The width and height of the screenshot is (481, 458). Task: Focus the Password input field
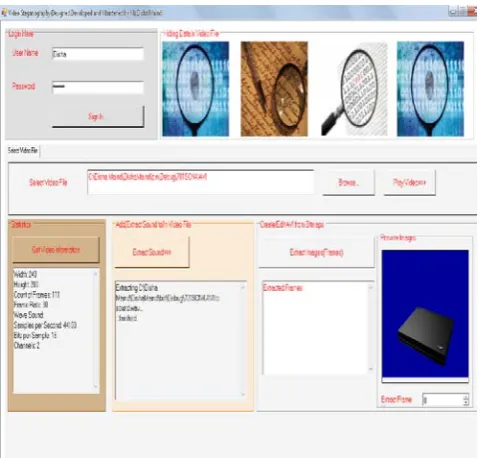[x=98, y=87]
